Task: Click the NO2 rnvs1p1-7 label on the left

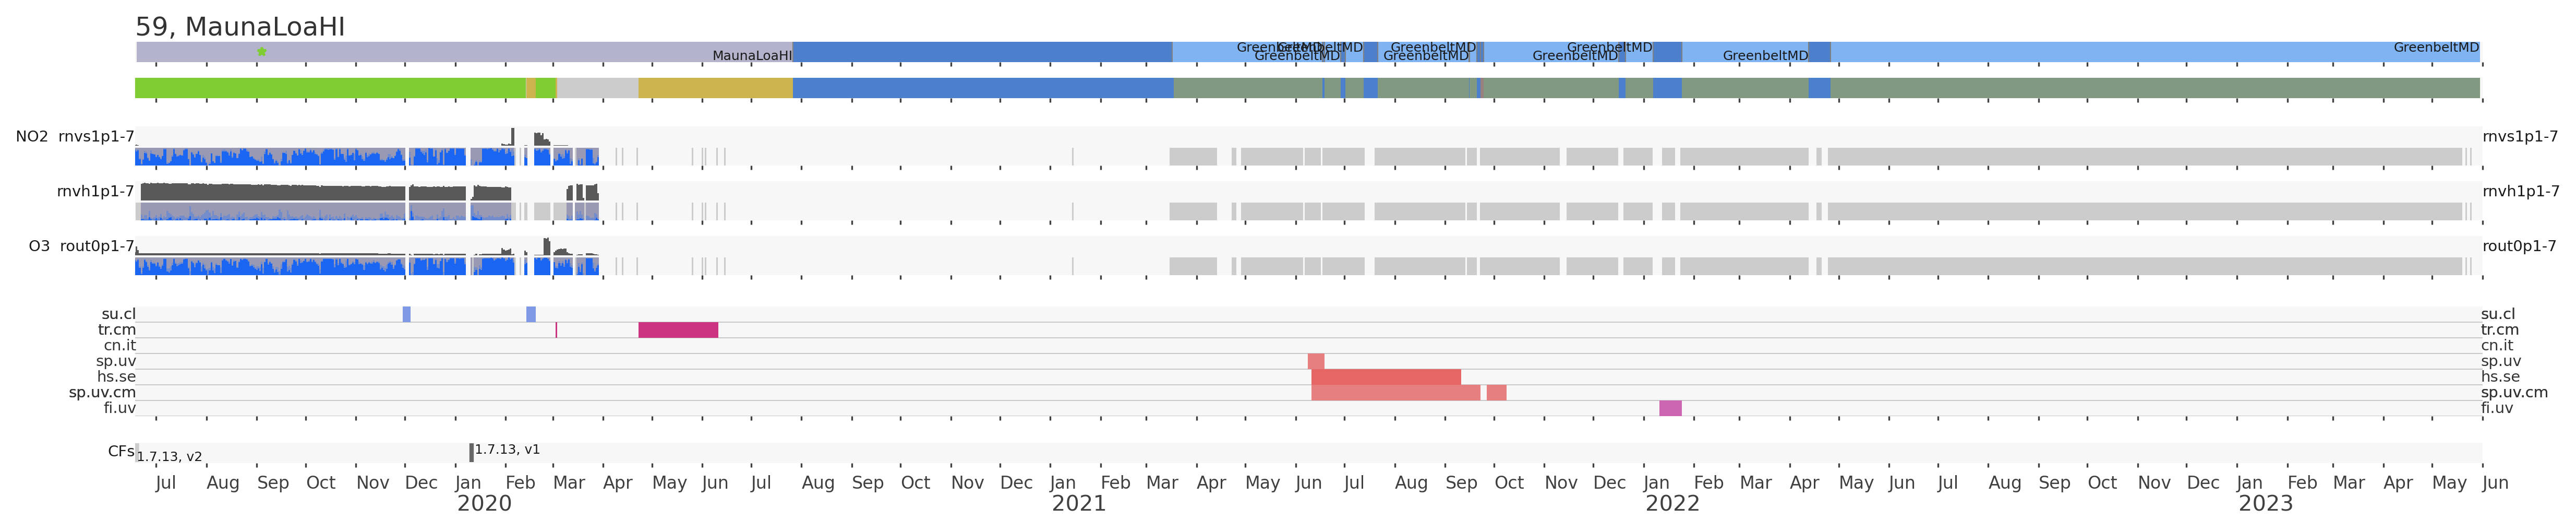Action: tap(75, 137)
